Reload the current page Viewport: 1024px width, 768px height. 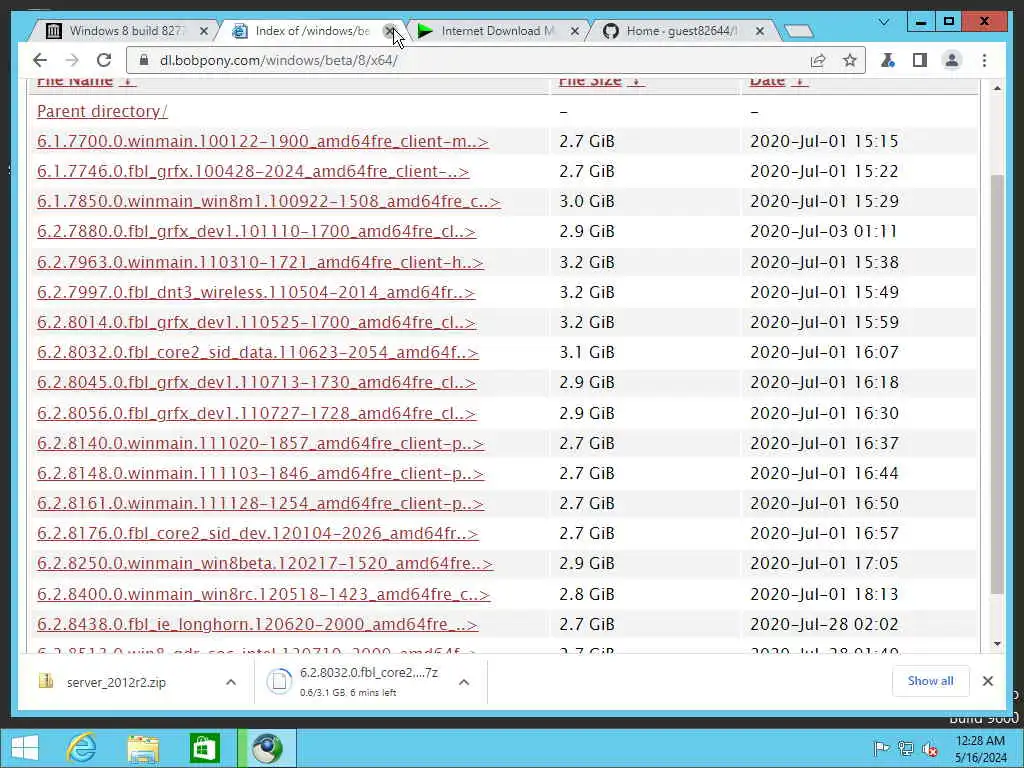[104, 60]
